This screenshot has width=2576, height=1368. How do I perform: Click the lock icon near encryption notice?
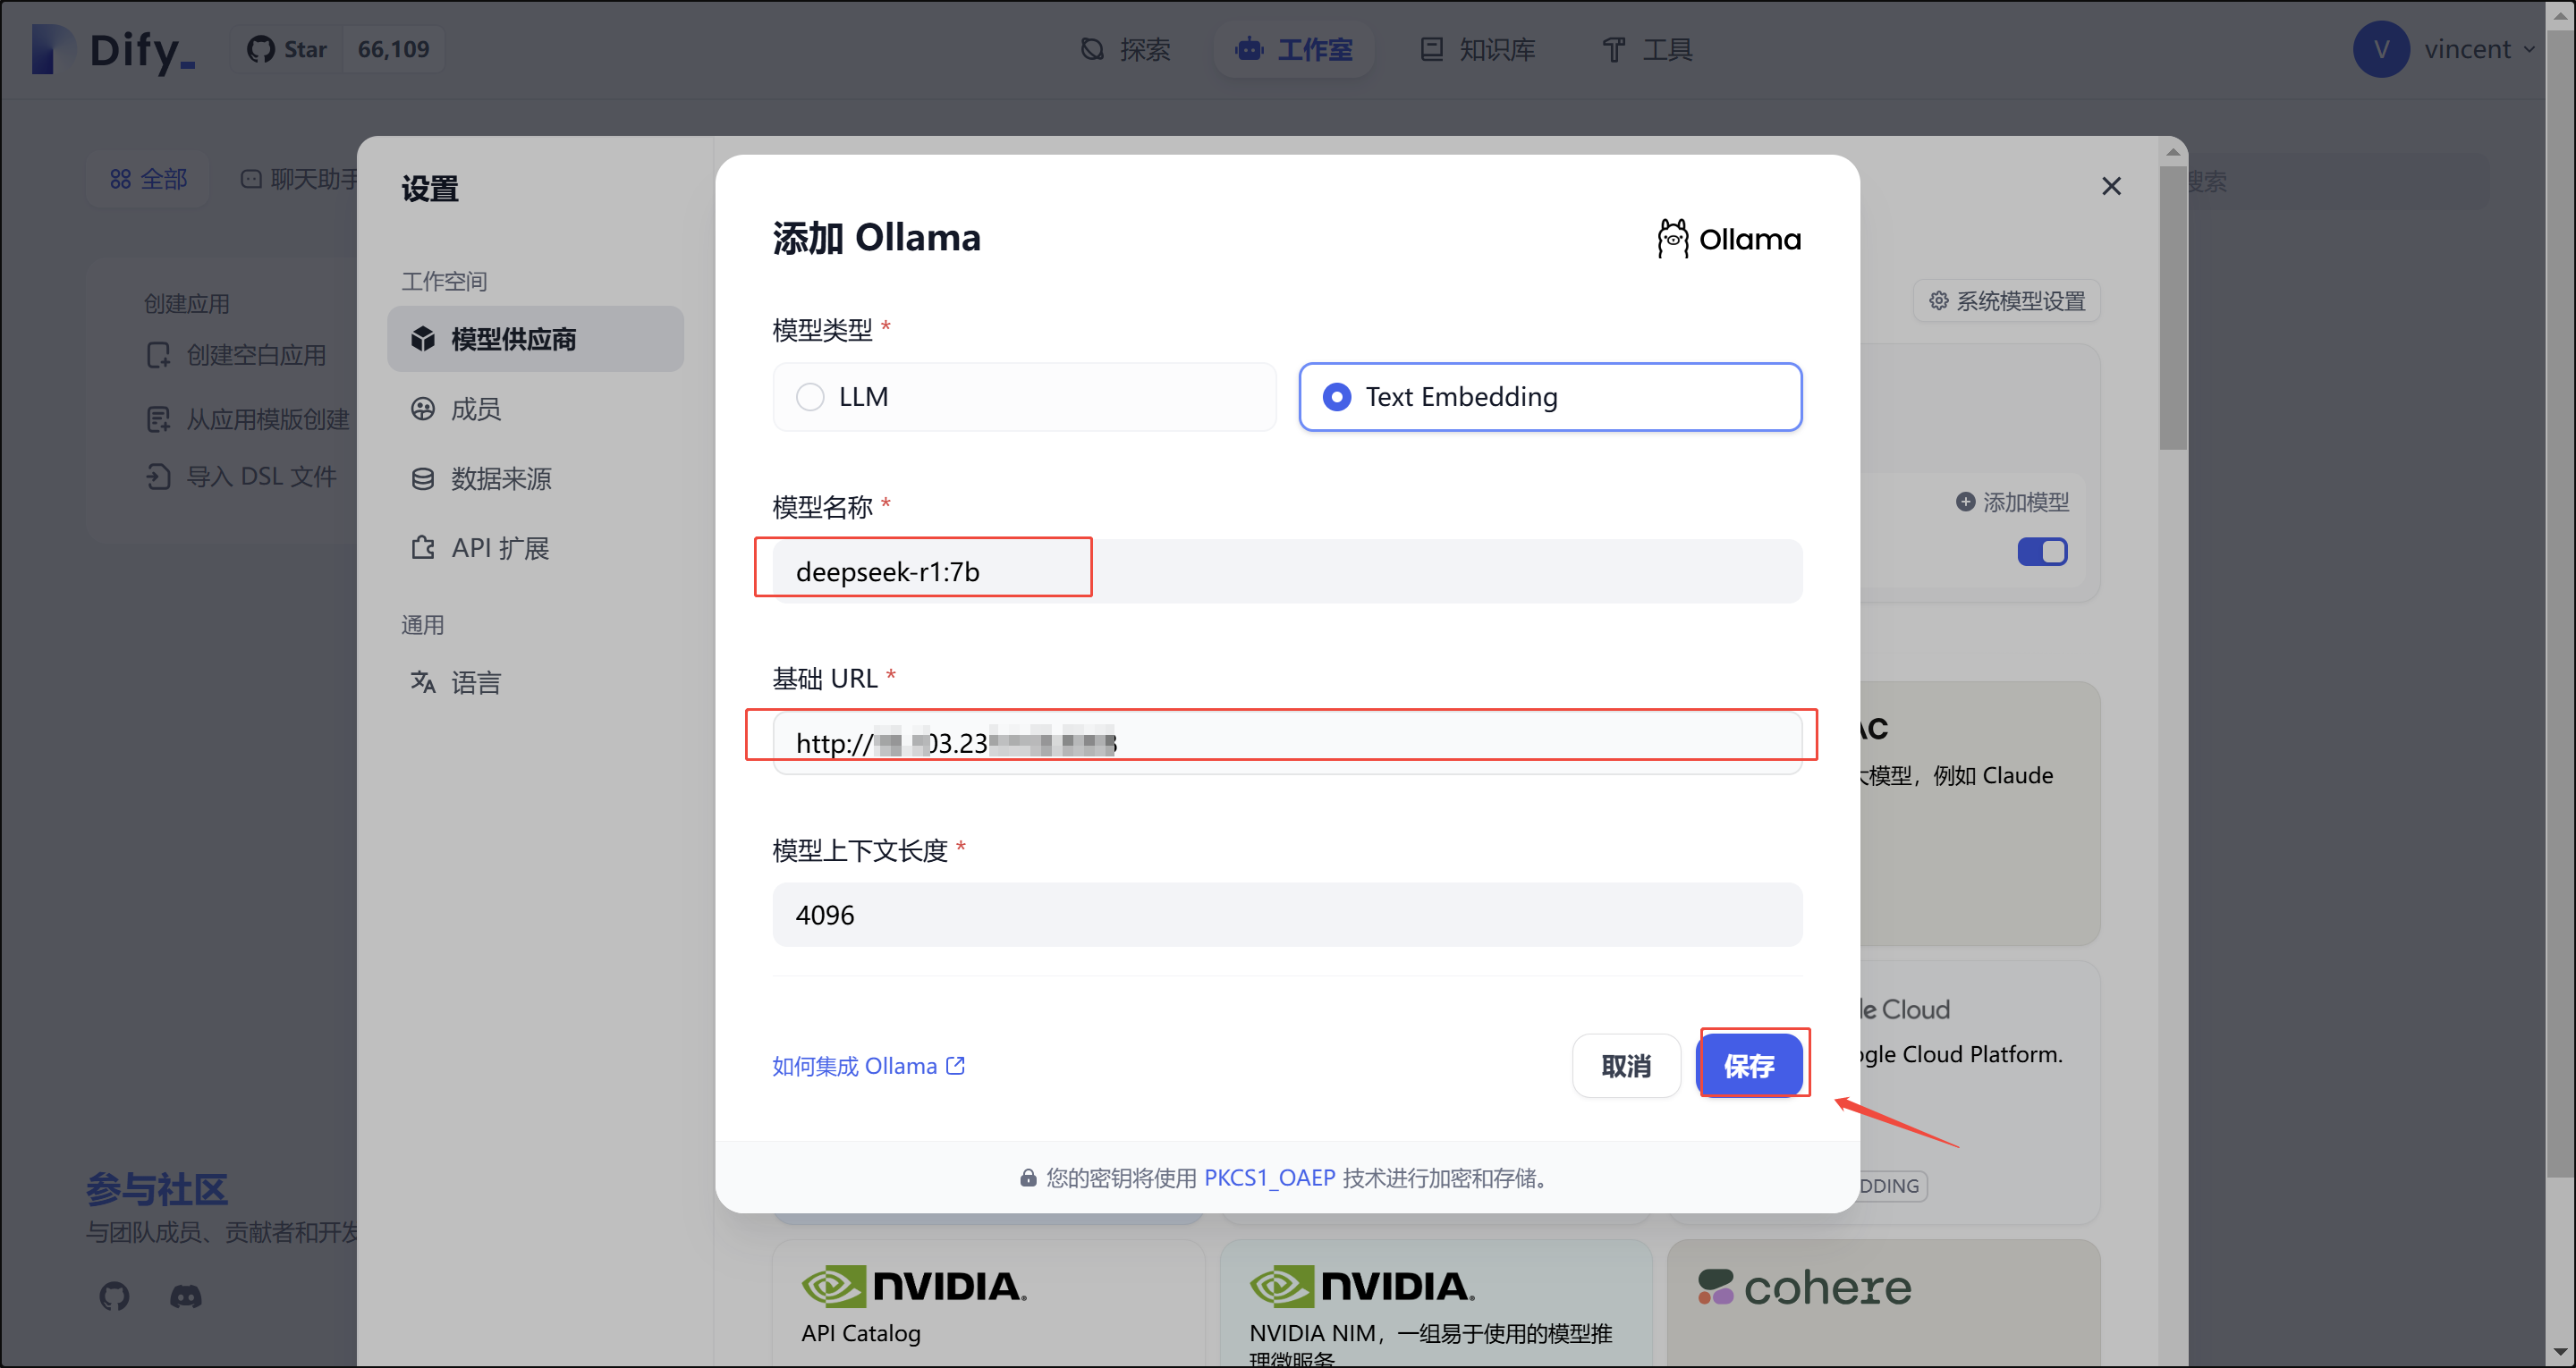pyautogui.click(x=1027, y=1178)
